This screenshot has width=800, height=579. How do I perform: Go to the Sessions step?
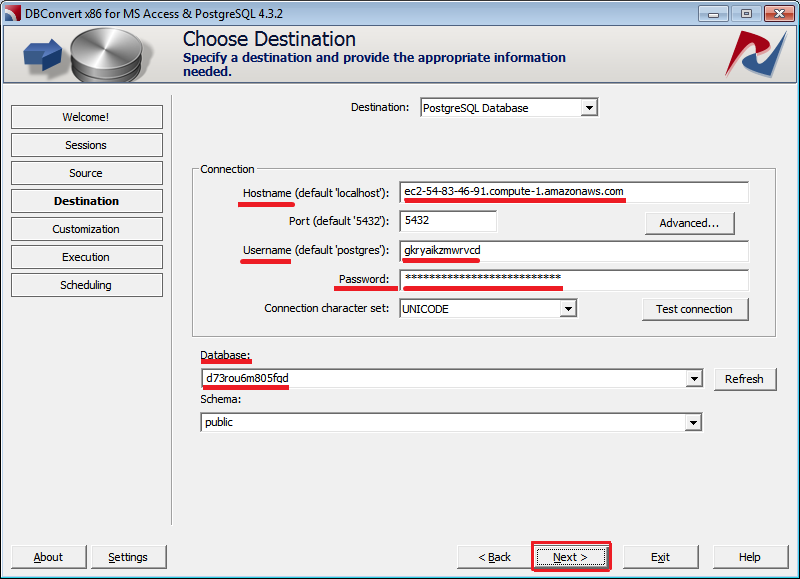tap(87, 145)
